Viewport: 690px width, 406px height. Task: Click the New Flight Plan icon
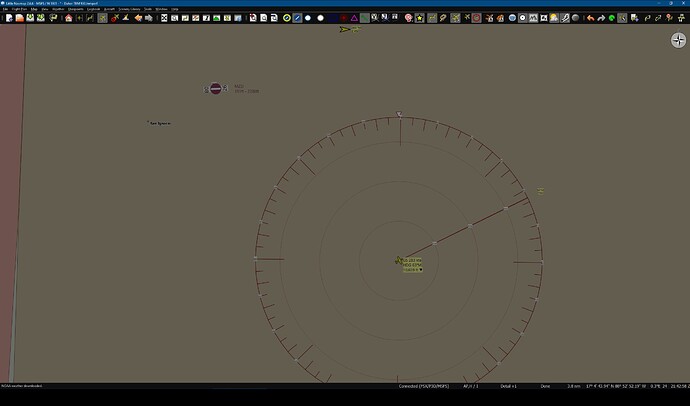[x=9, y=18]
